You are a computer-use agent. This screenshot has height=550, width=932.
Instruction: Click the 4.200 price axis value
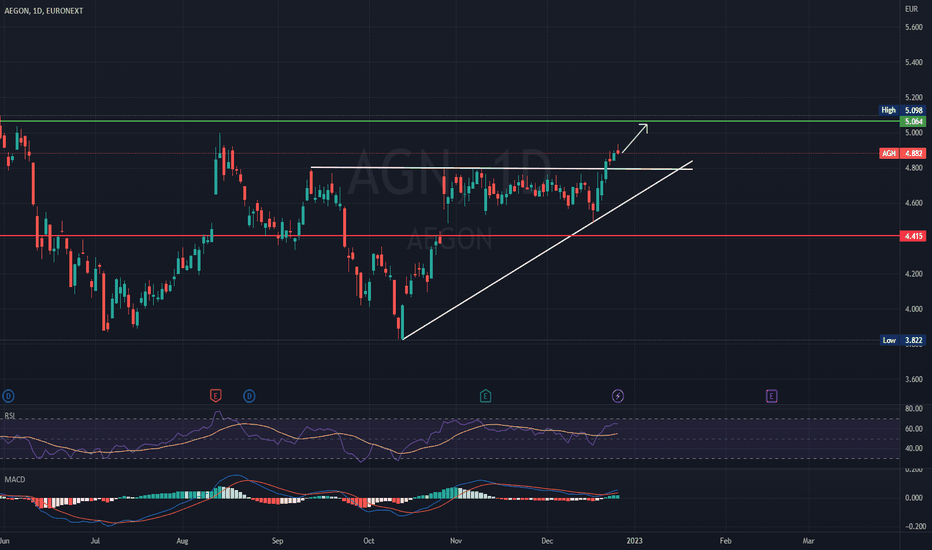point(914,274)
